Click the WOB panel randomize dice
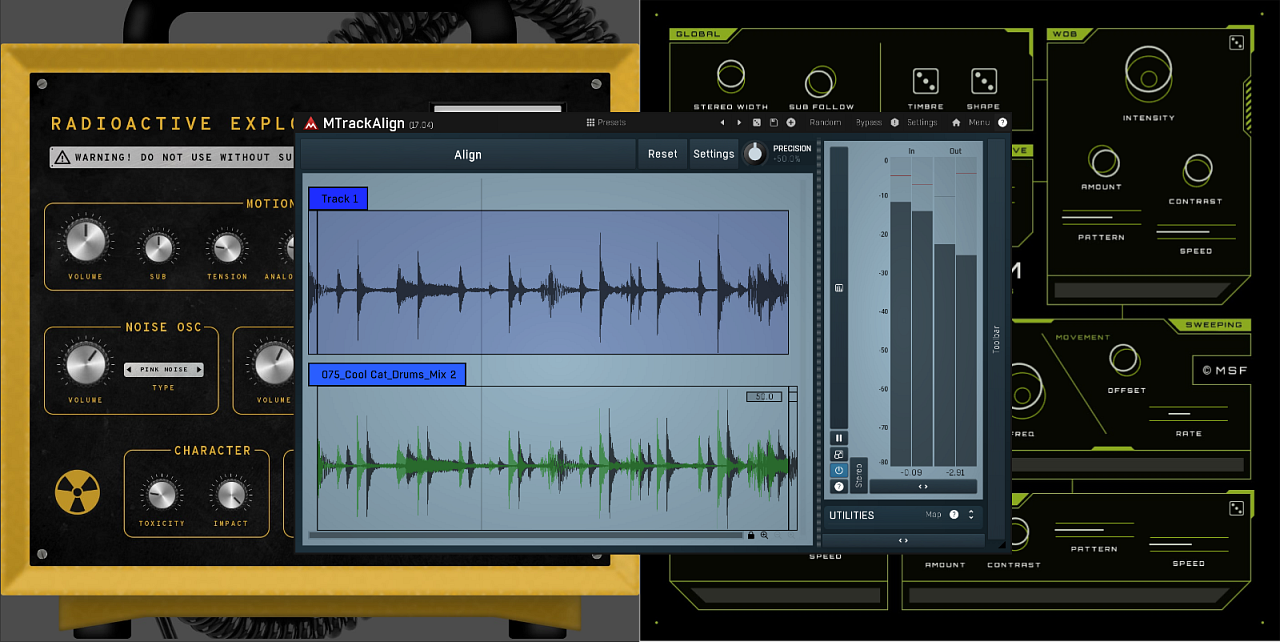The height and width of the screenshot is (642, 1280). [1237, 42]
